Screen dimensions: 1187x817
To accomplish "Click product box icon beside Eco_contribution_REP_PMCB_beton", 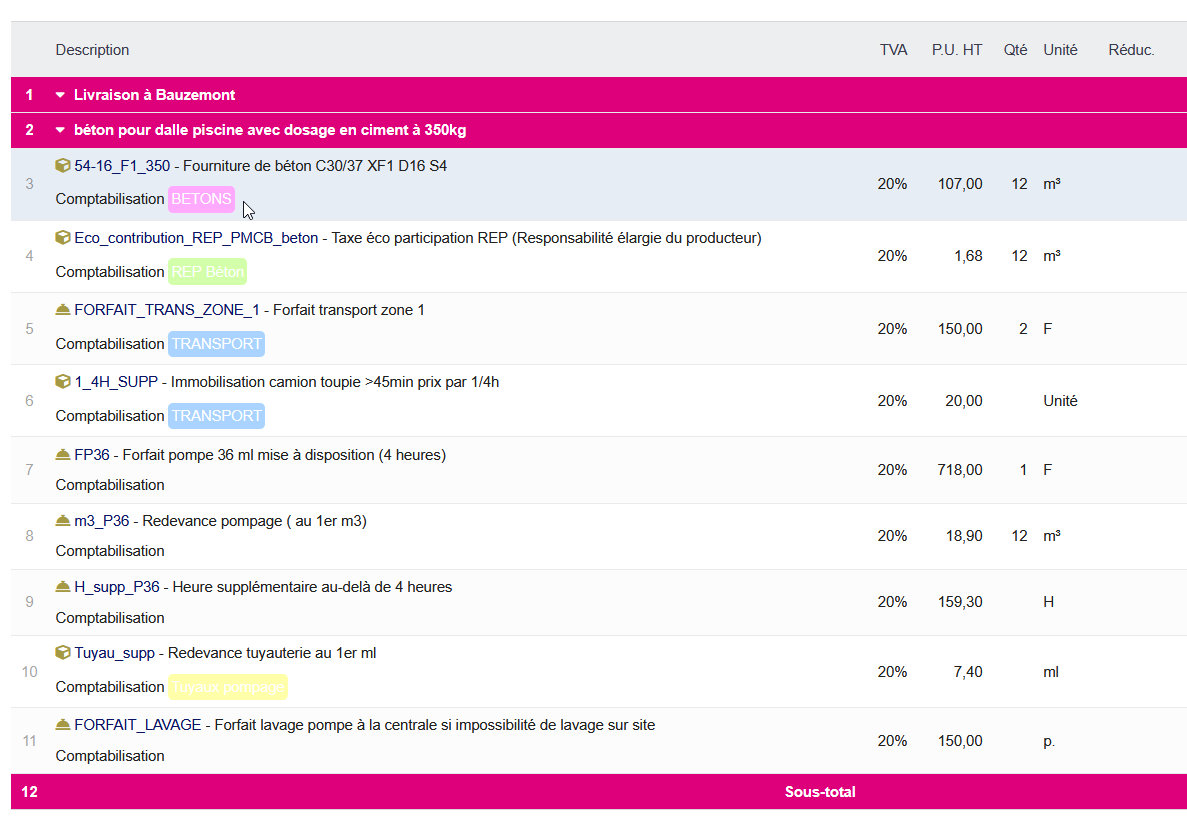I will (63, 238).
